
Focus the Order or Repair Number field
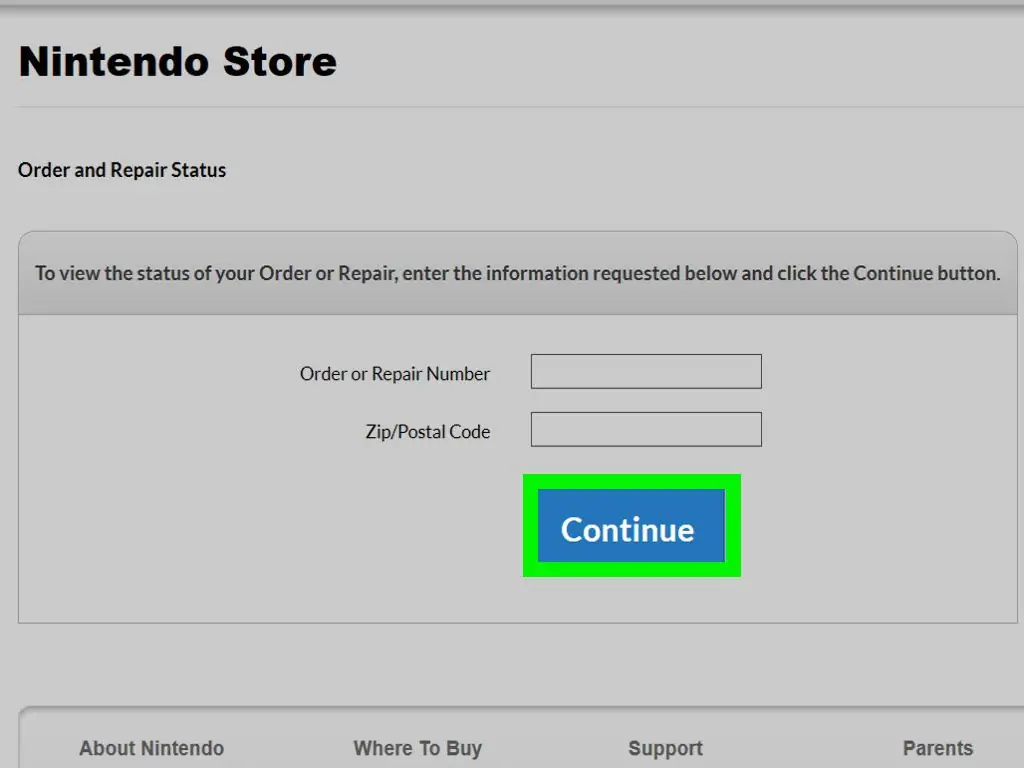click(646, 372)
